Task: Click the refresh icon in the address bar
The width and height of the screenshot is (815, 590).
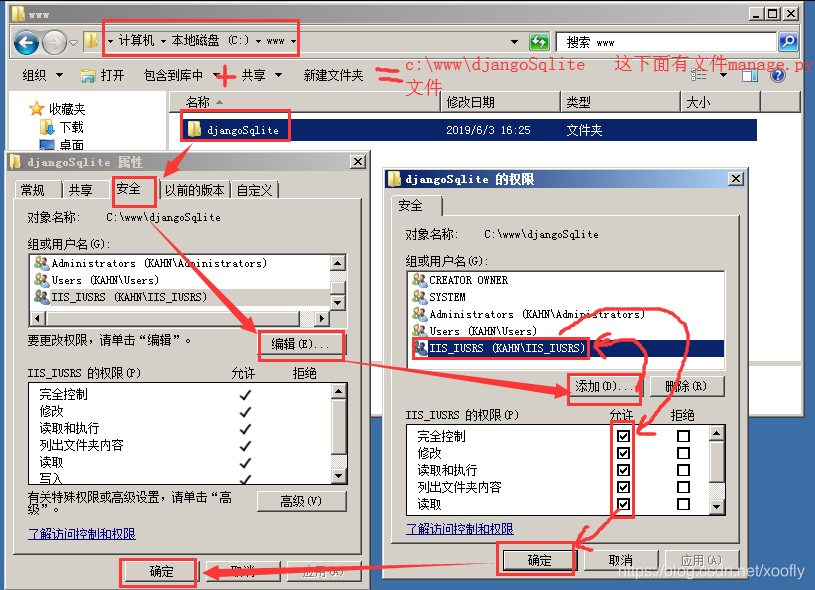Action: 540,42
